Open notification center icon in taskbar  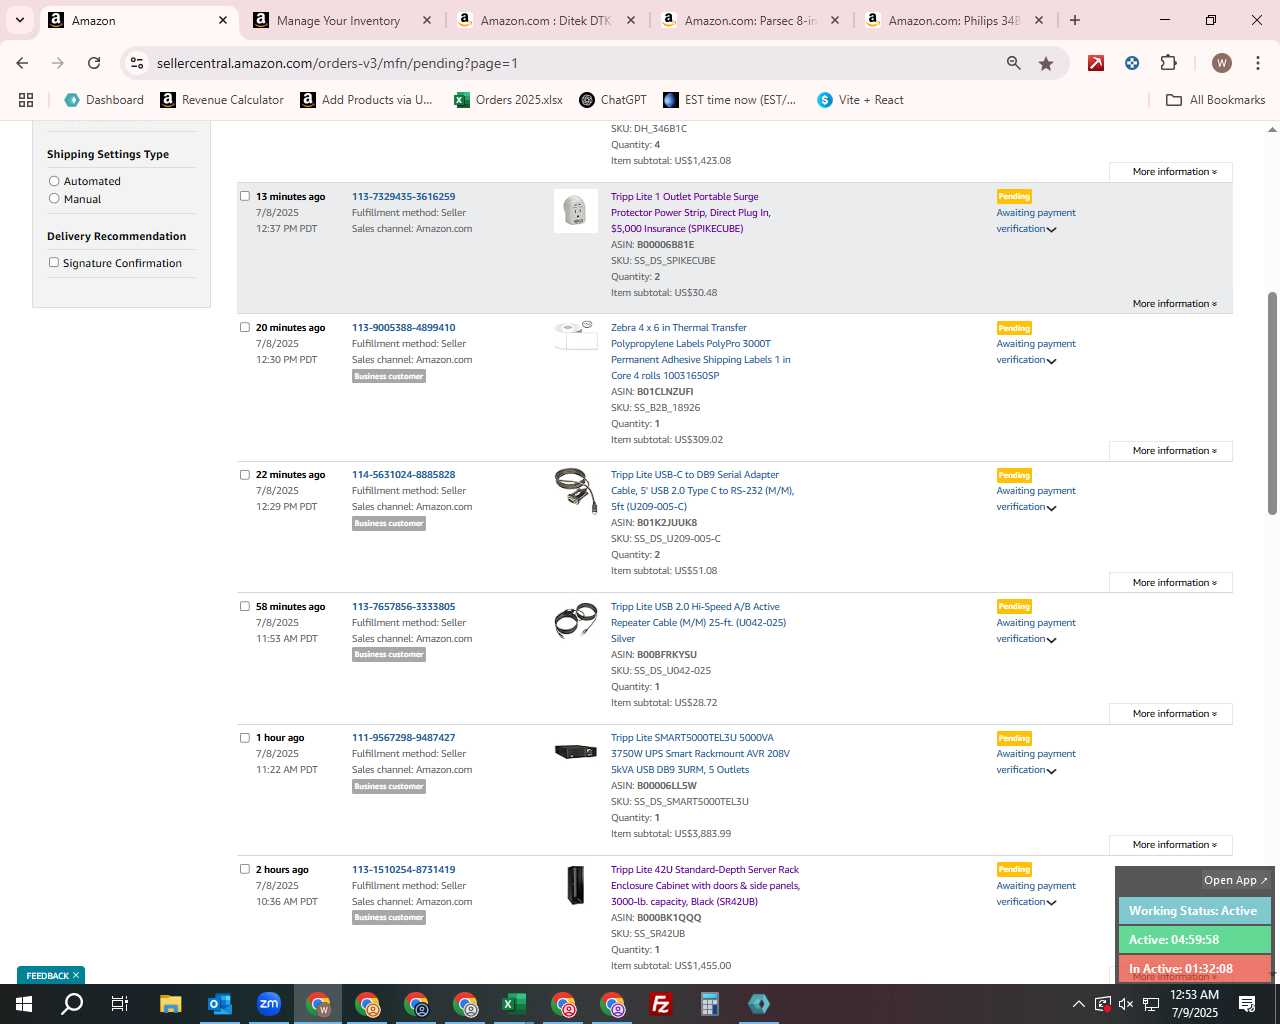tap(1247, 1004)
